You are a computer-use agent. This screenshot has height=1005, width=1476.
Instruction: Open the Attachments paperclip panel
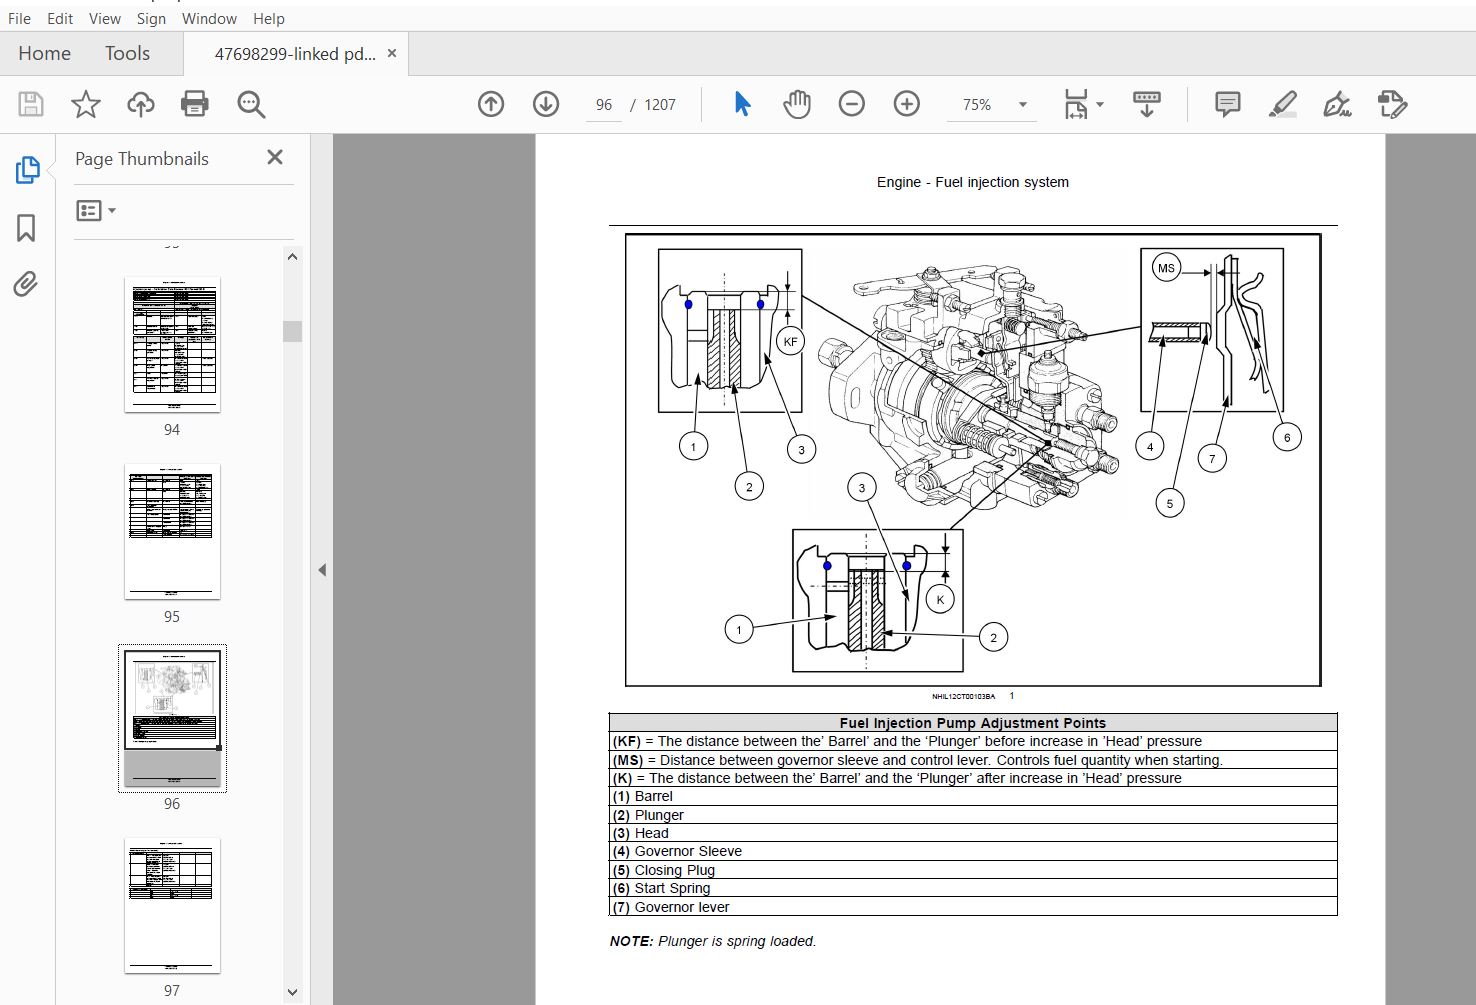(x=26, y=285)
